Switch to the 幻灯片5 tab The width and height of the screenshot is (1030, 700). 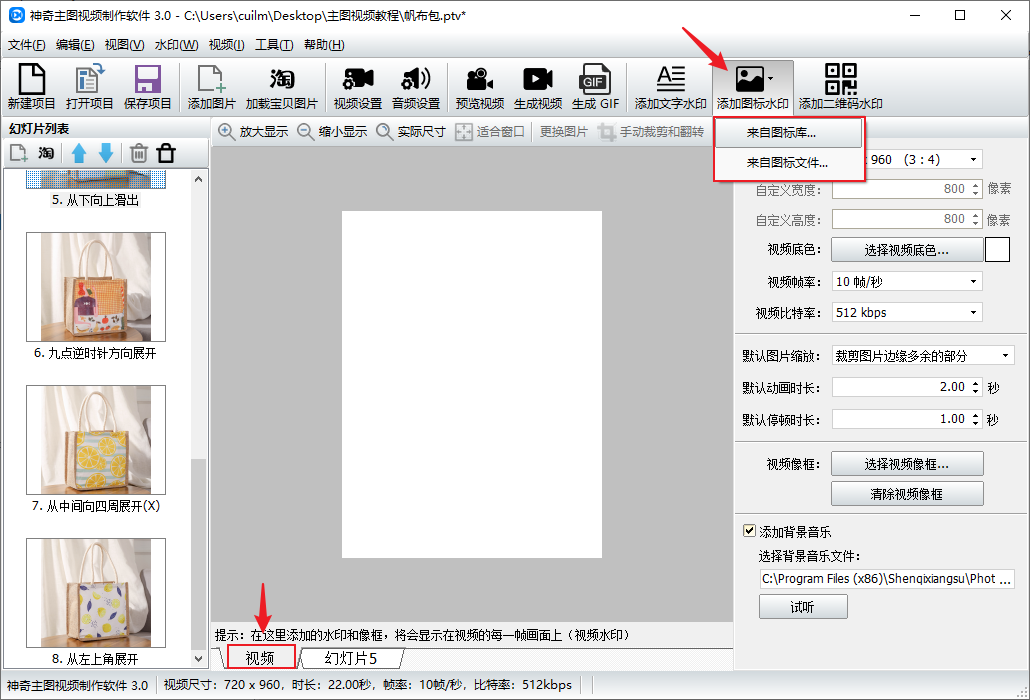tap(352, 658)
